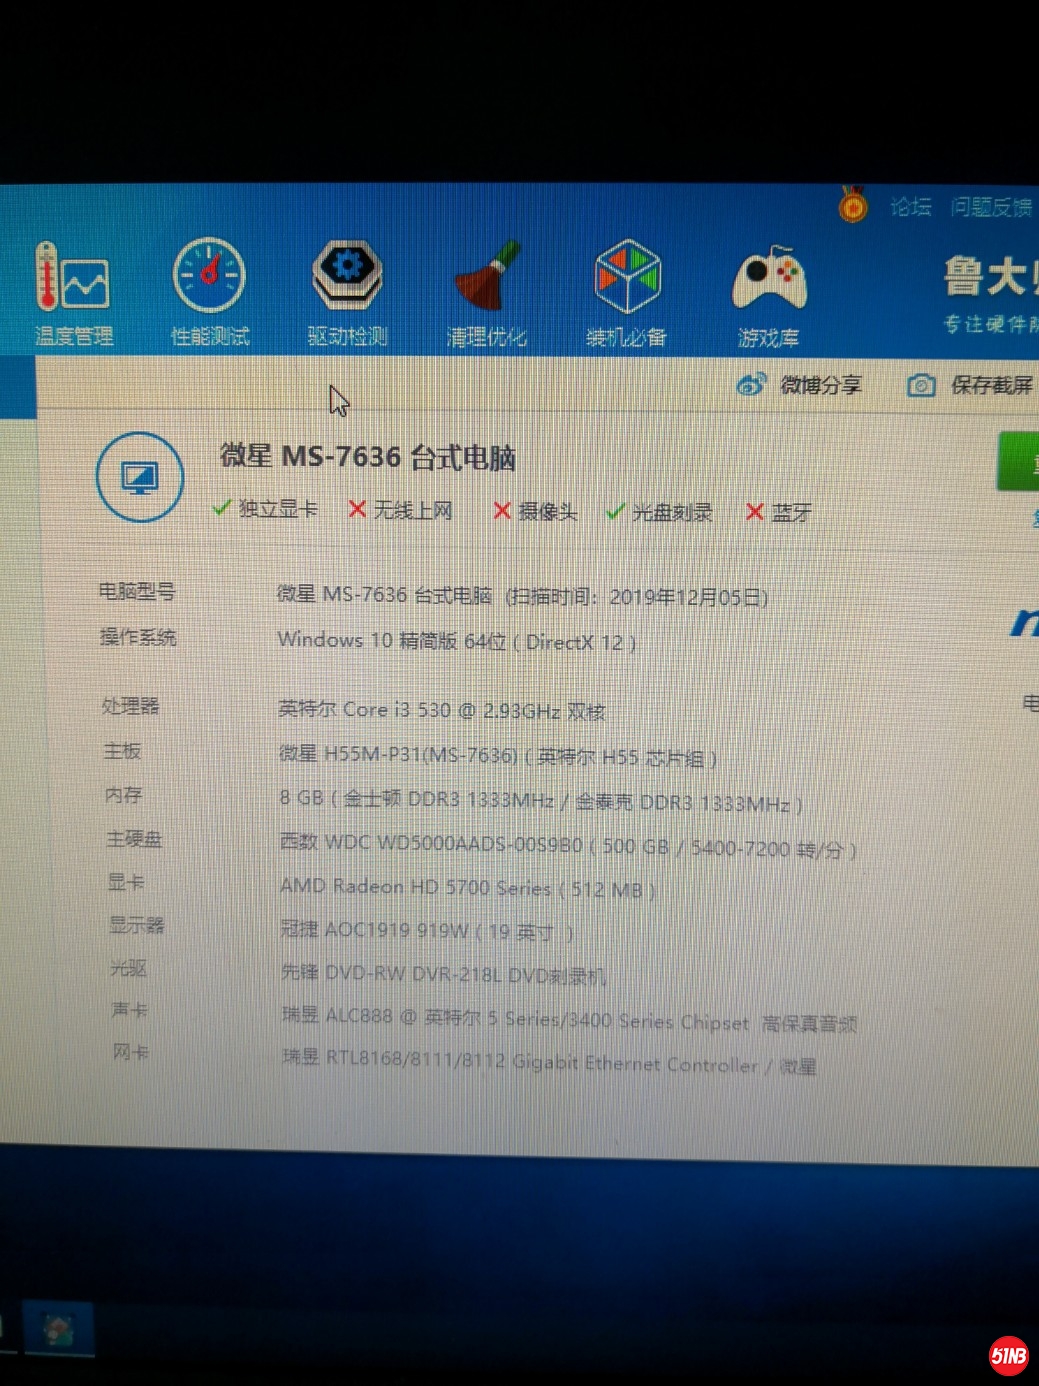Click the round computer monitor icon
The image size is (1039, 1386).
click(x=140, y=477)
